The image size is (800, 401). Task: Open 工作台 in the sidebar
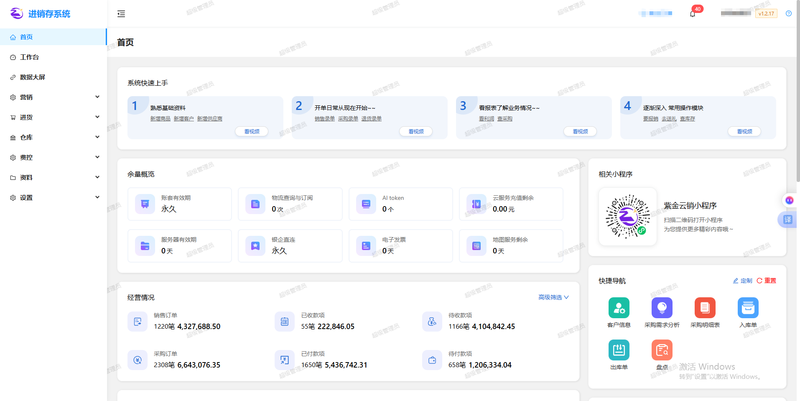point(54,57)
